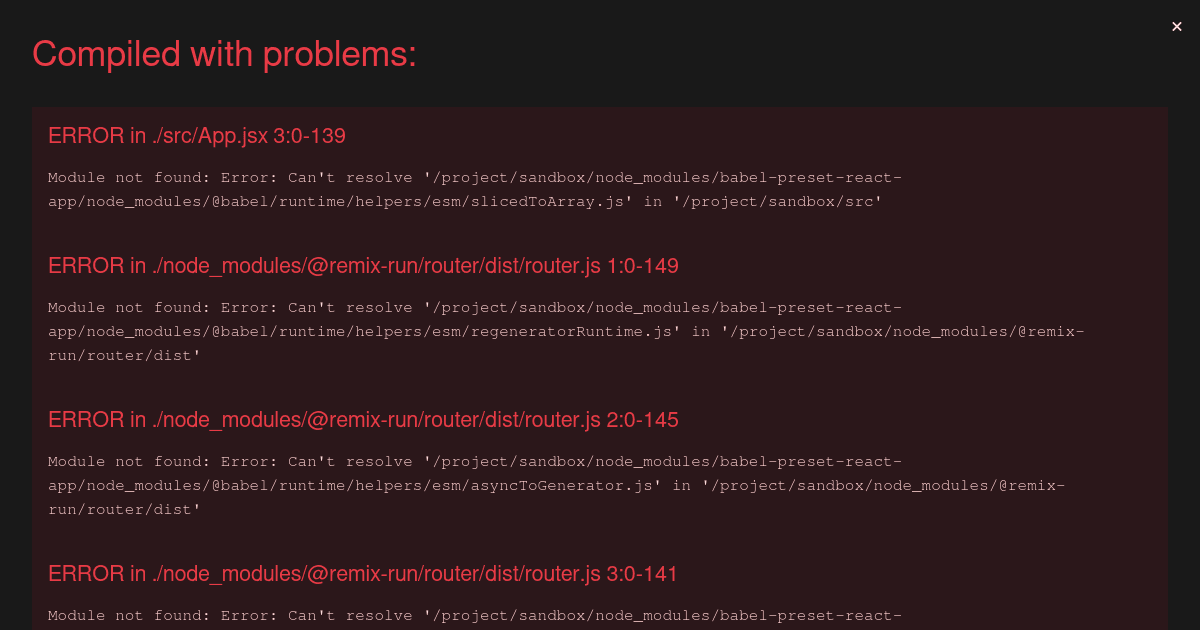Click the 'Compiled with problems:' heading
Viewport: 1200px width, 630px height.
tap(224, 54)
